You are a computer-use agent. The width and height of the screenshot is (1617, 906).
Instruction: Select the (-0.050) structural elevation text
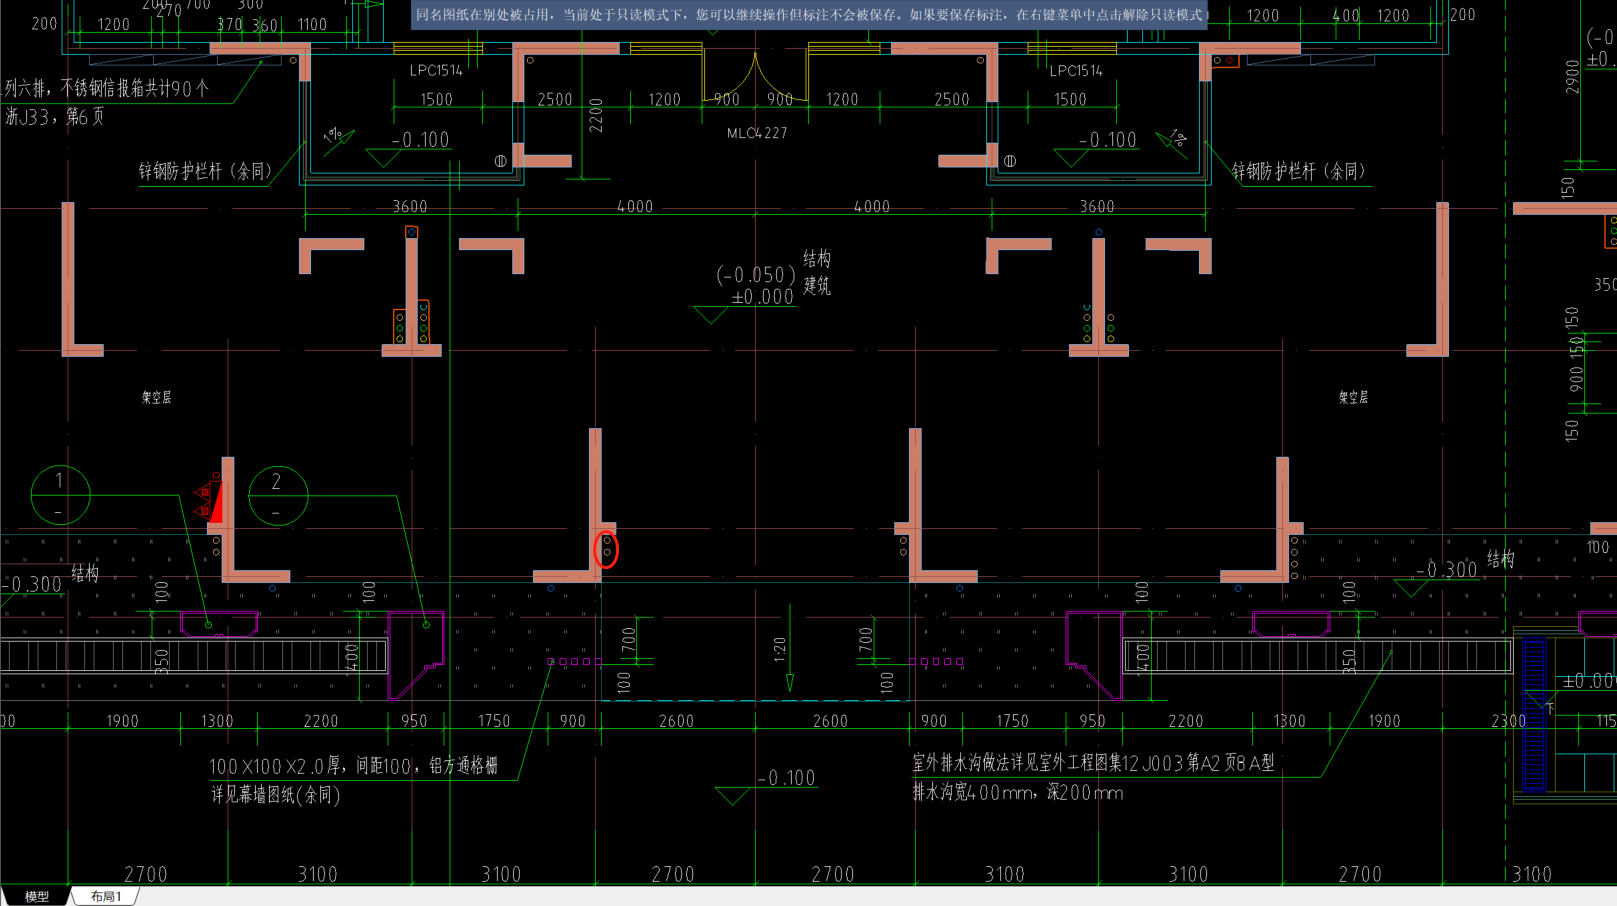pos(756,275)
